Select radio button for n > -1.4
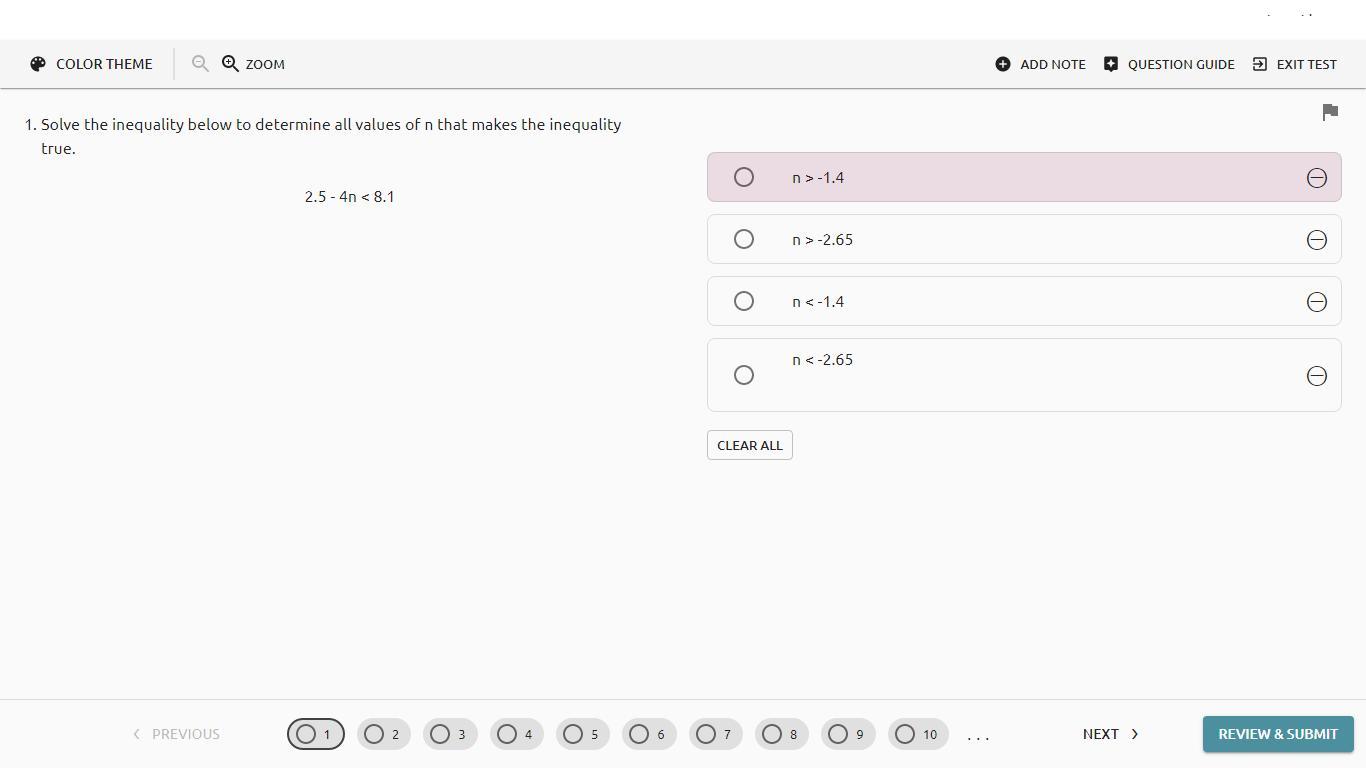This screenshot has width=1366, height=768. coord(744,178)
